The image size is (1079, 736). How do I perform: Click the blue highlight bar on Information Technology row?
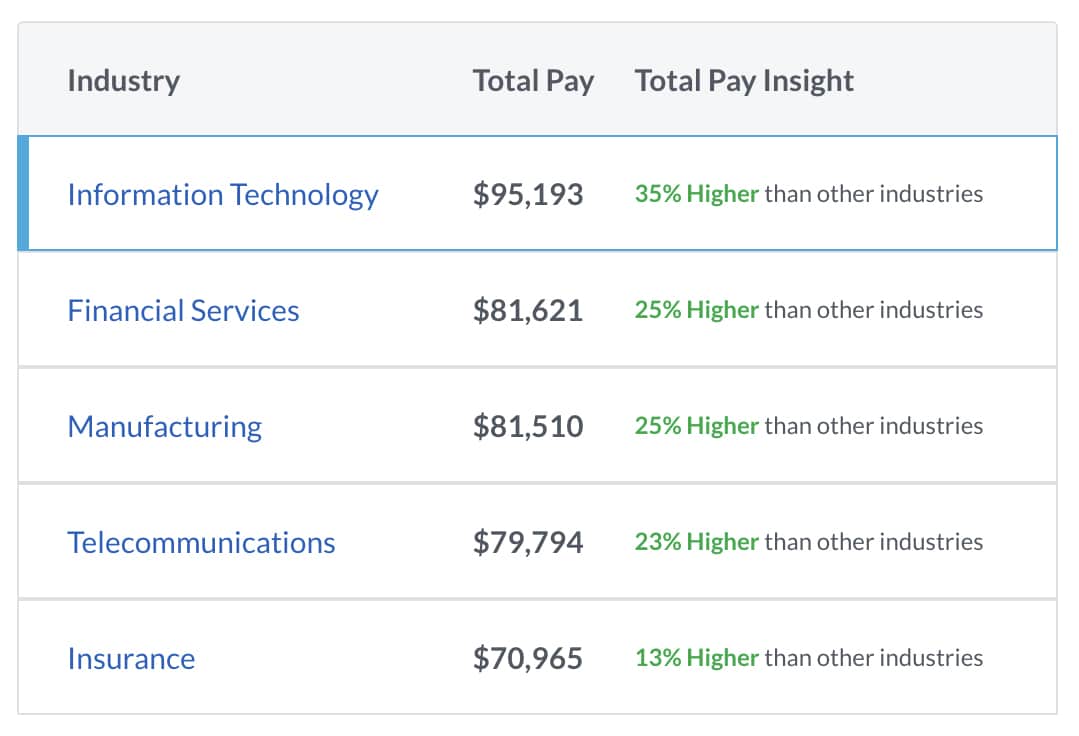point(23,193)
